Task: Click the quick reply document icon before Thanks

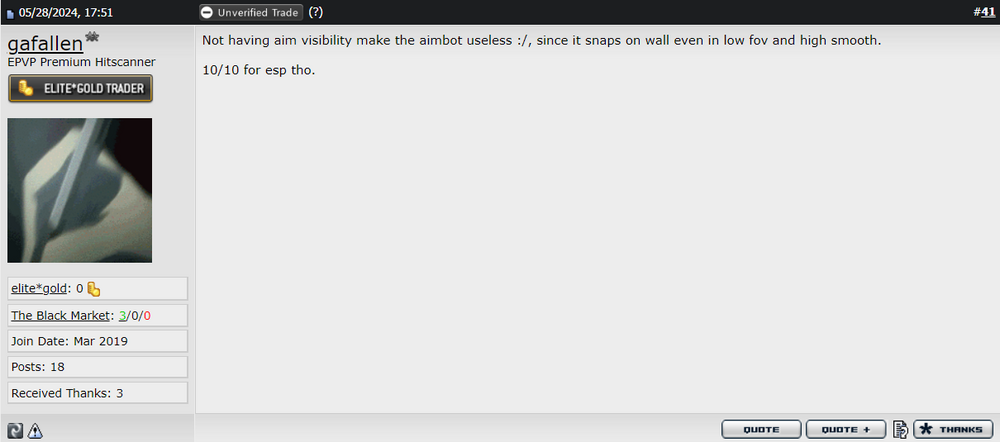Action: [x=900, y=429]
